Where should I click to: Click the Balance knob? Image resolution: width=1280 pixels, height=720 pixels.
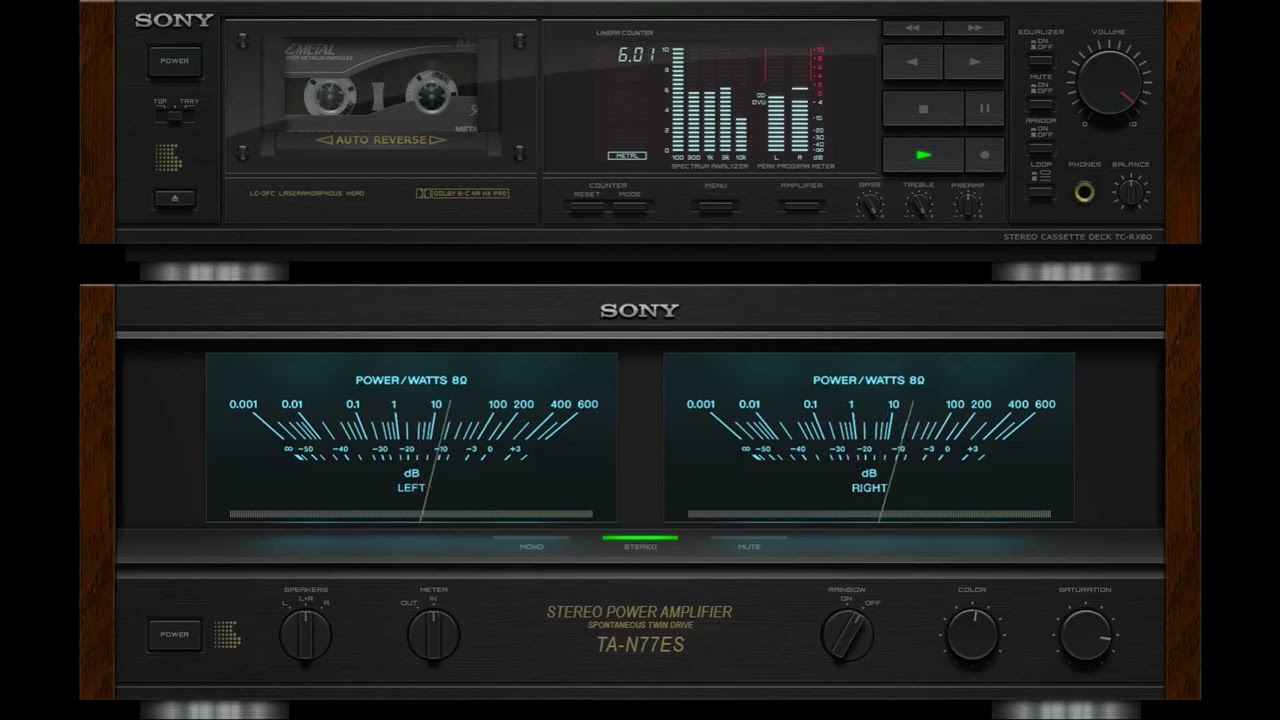1131,191
